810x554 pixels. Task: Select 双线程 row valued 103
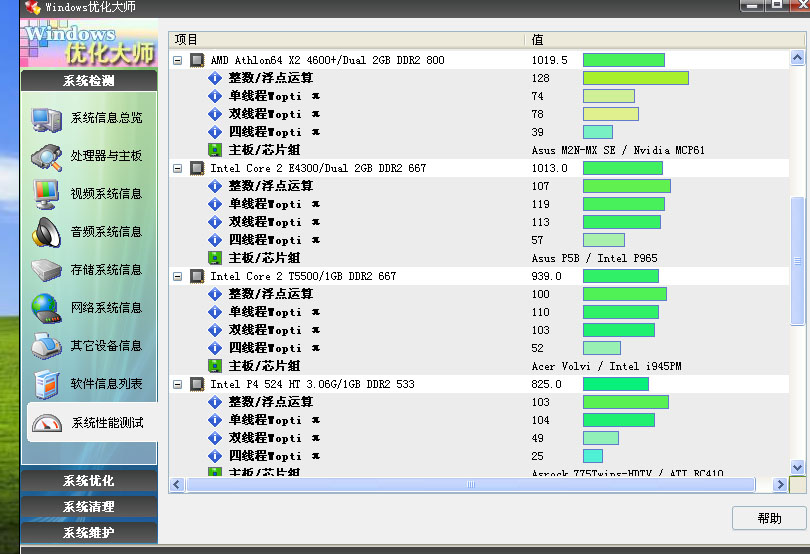479,330
